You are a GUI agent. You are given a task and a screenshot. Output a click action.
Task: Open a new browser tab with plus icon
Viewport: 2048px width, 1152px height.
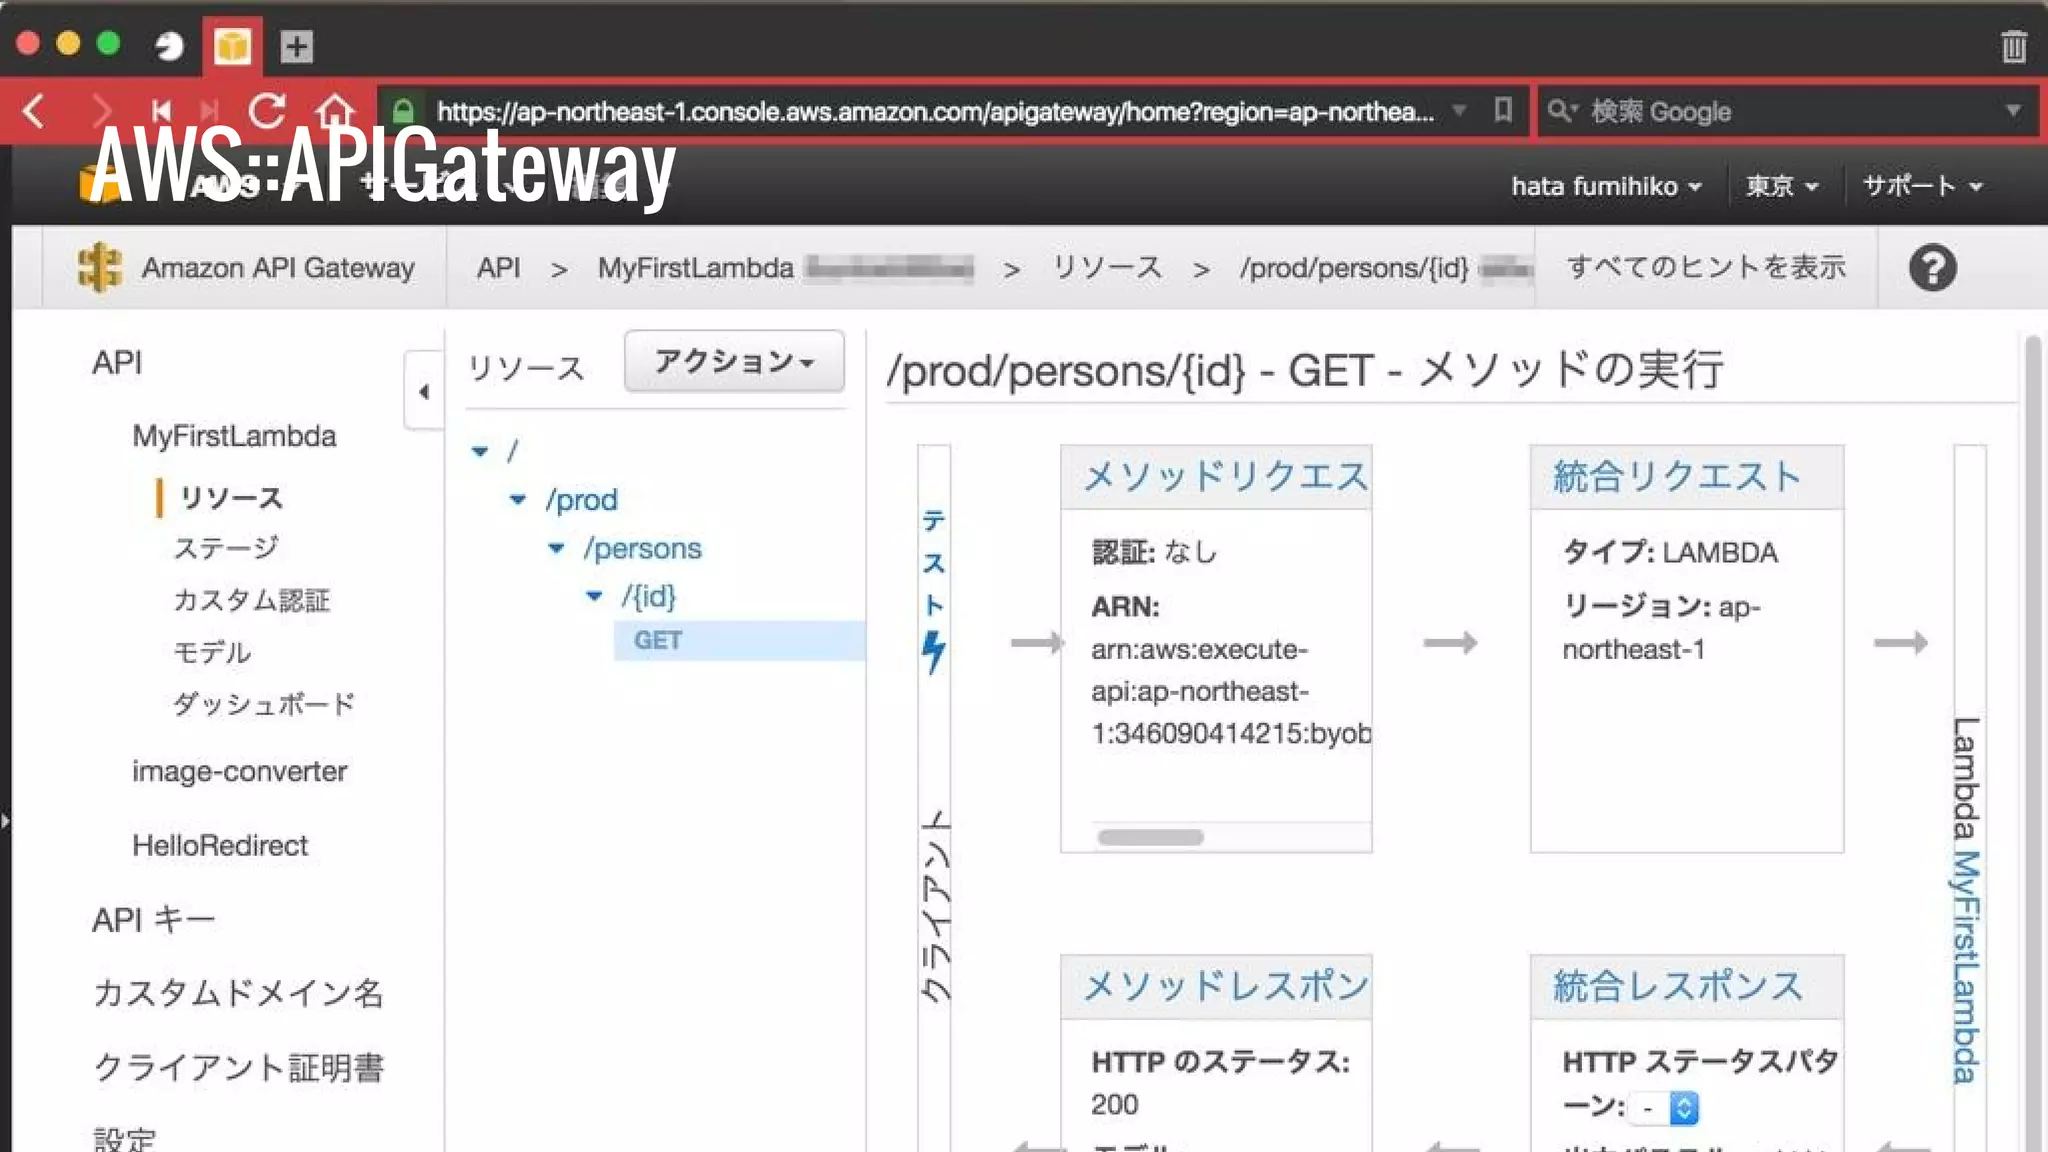click(296, 46)
